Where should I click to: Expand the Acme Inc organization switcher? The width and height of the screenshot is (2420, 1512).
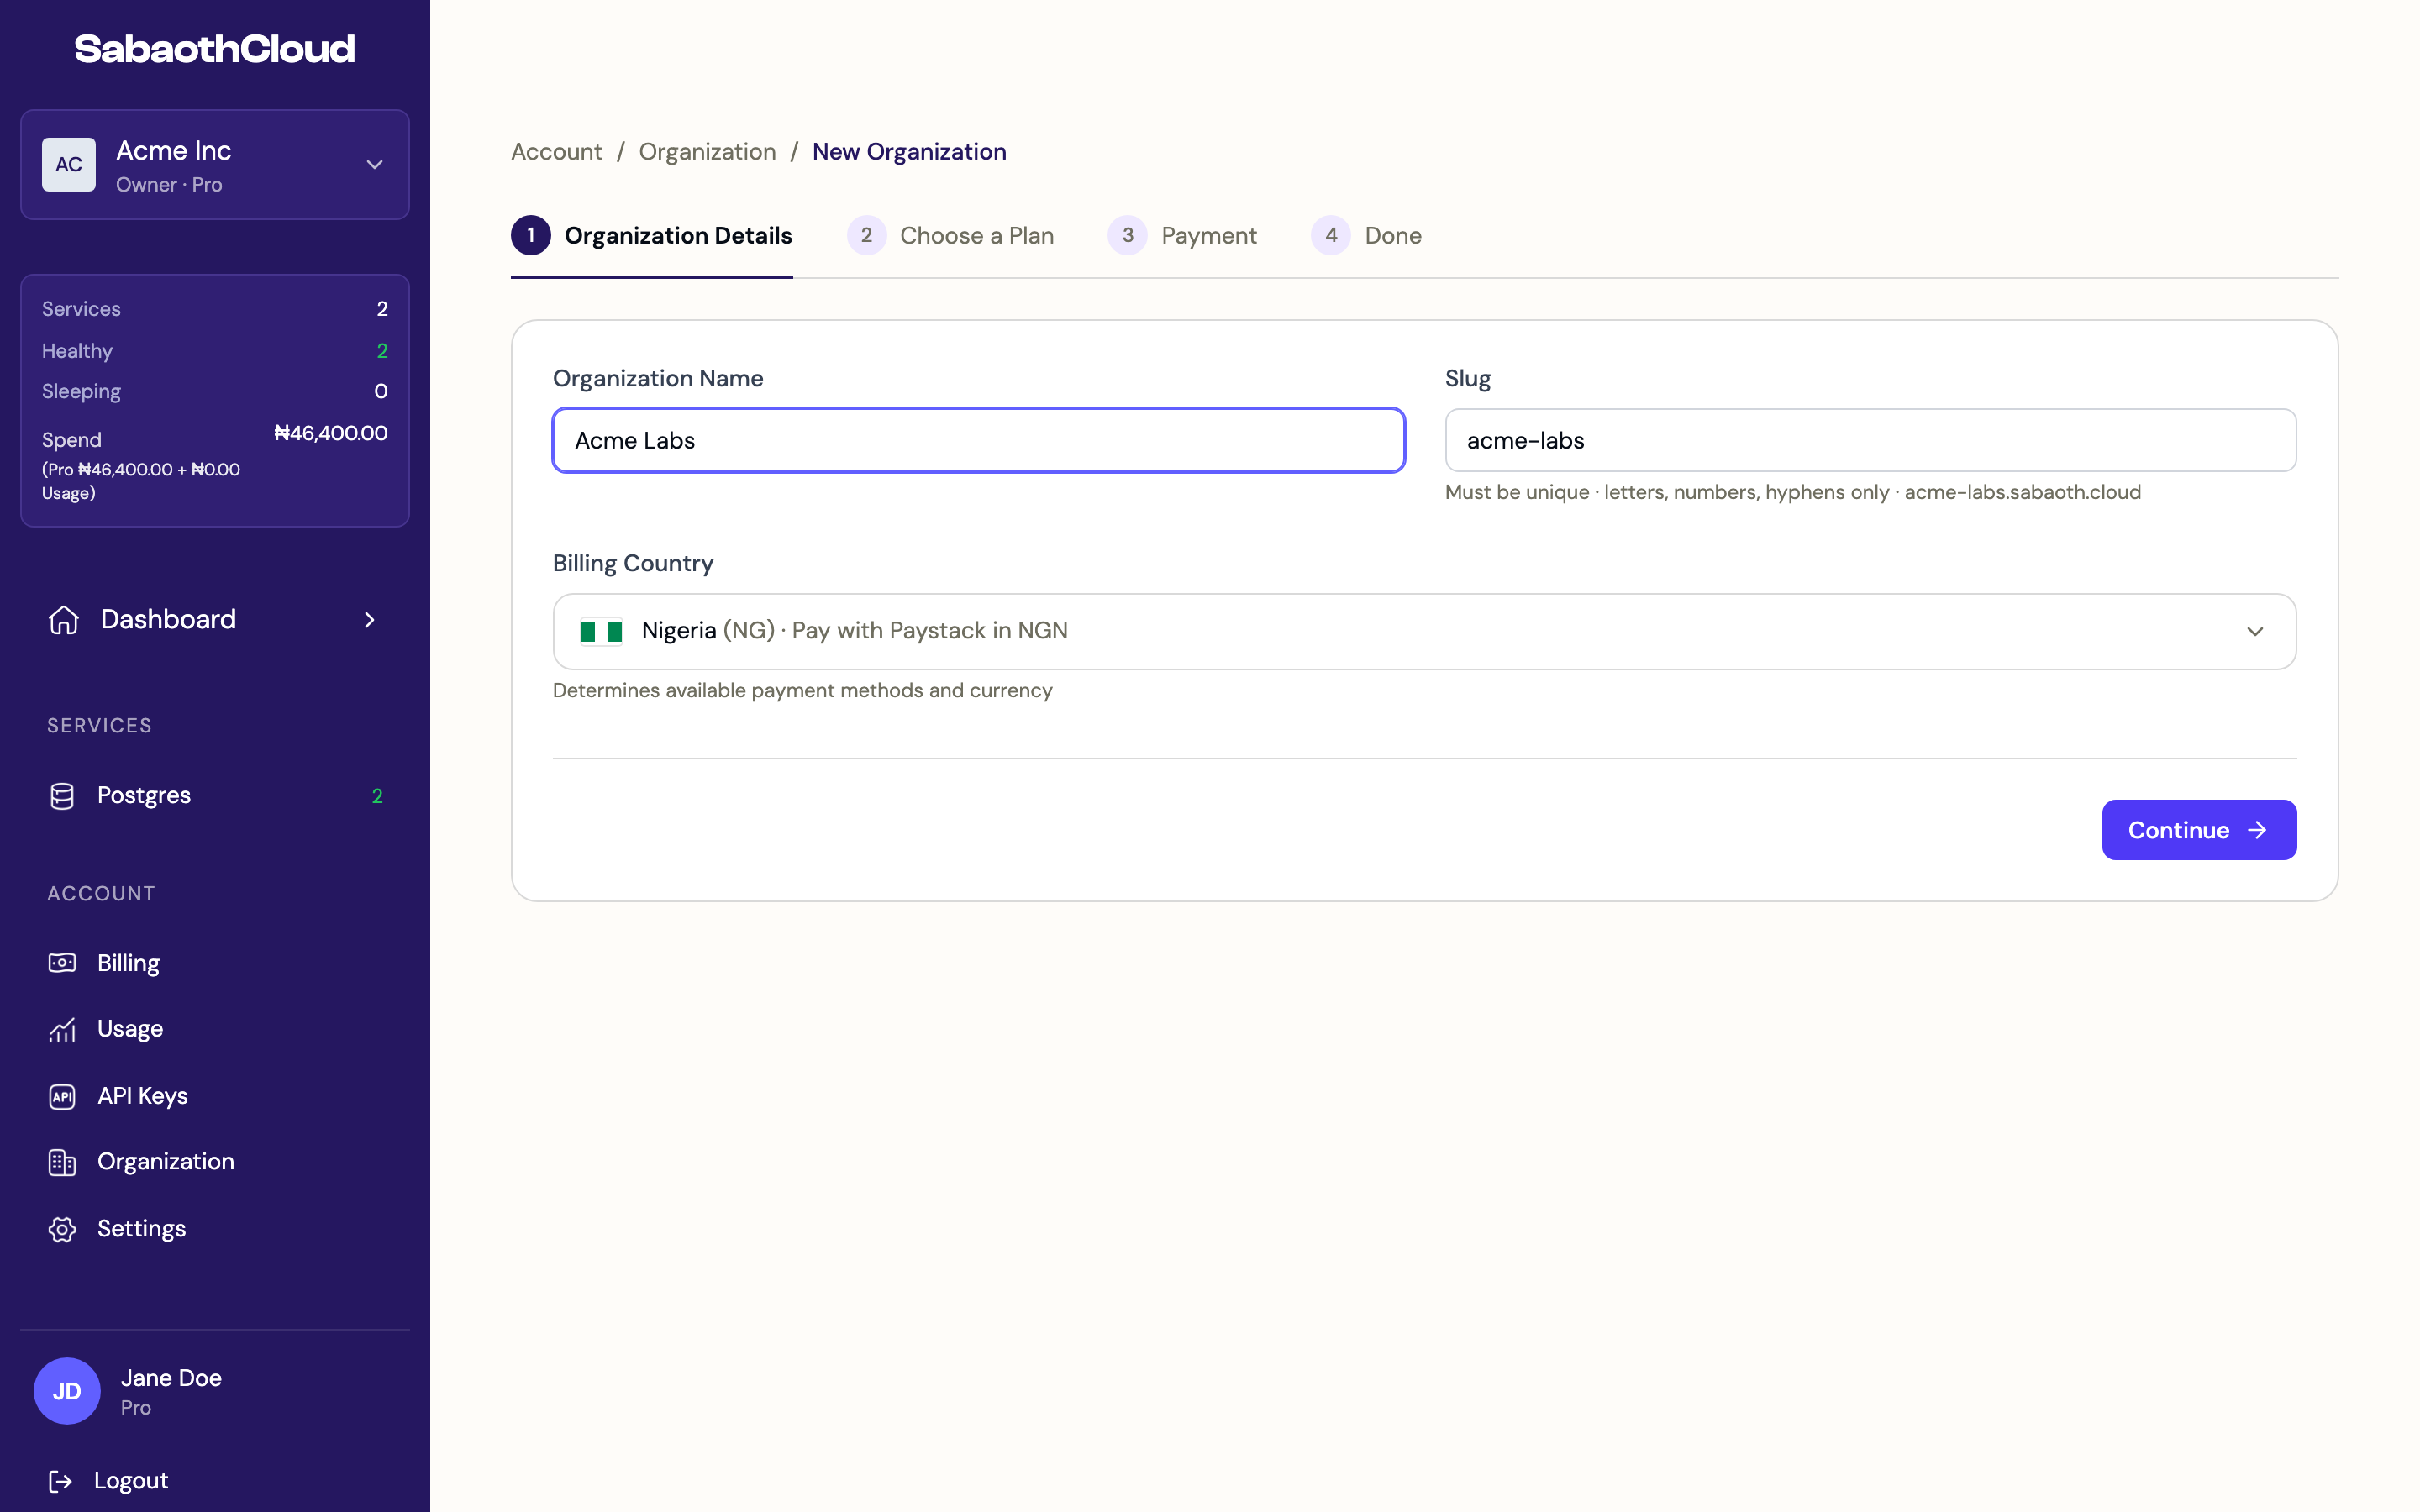coord(215,165)
